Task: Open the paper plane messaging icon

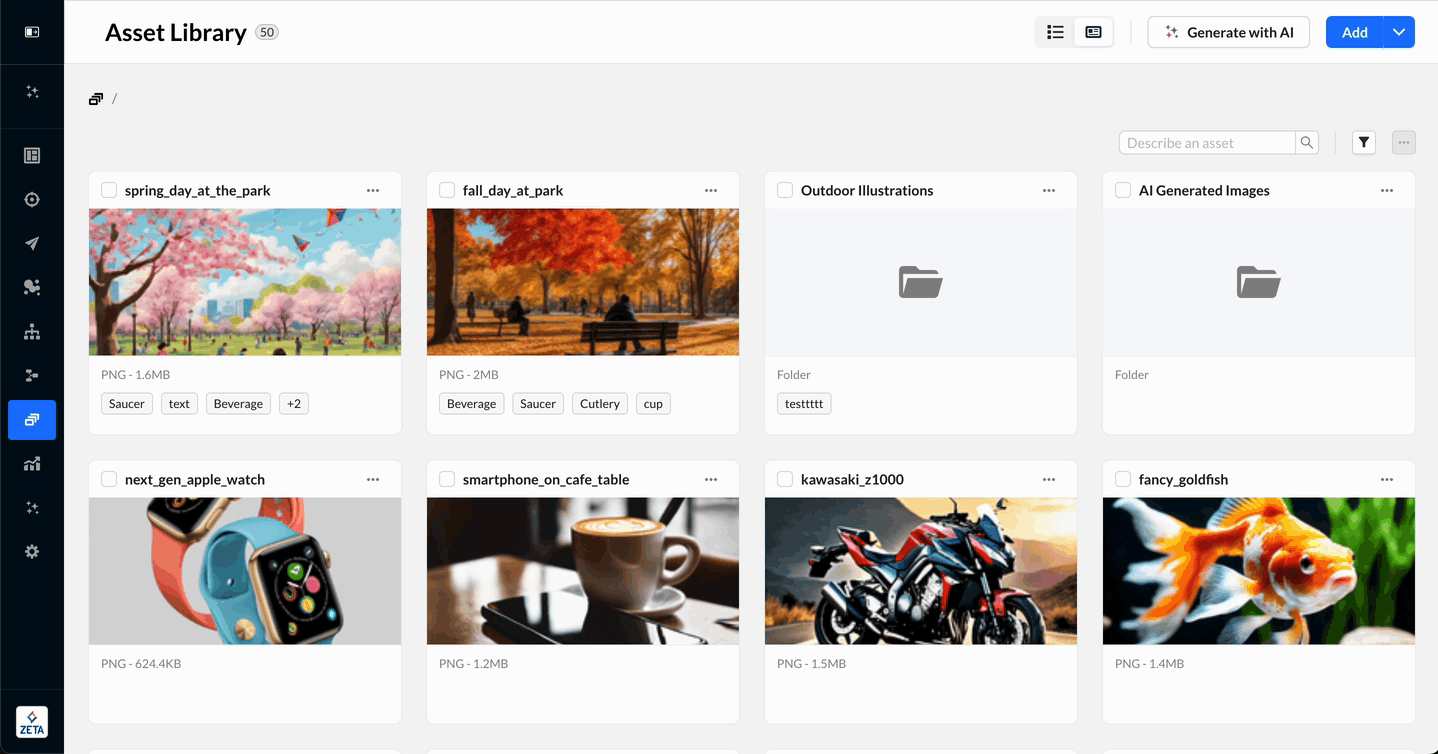Action: click(x=32, y=243)
